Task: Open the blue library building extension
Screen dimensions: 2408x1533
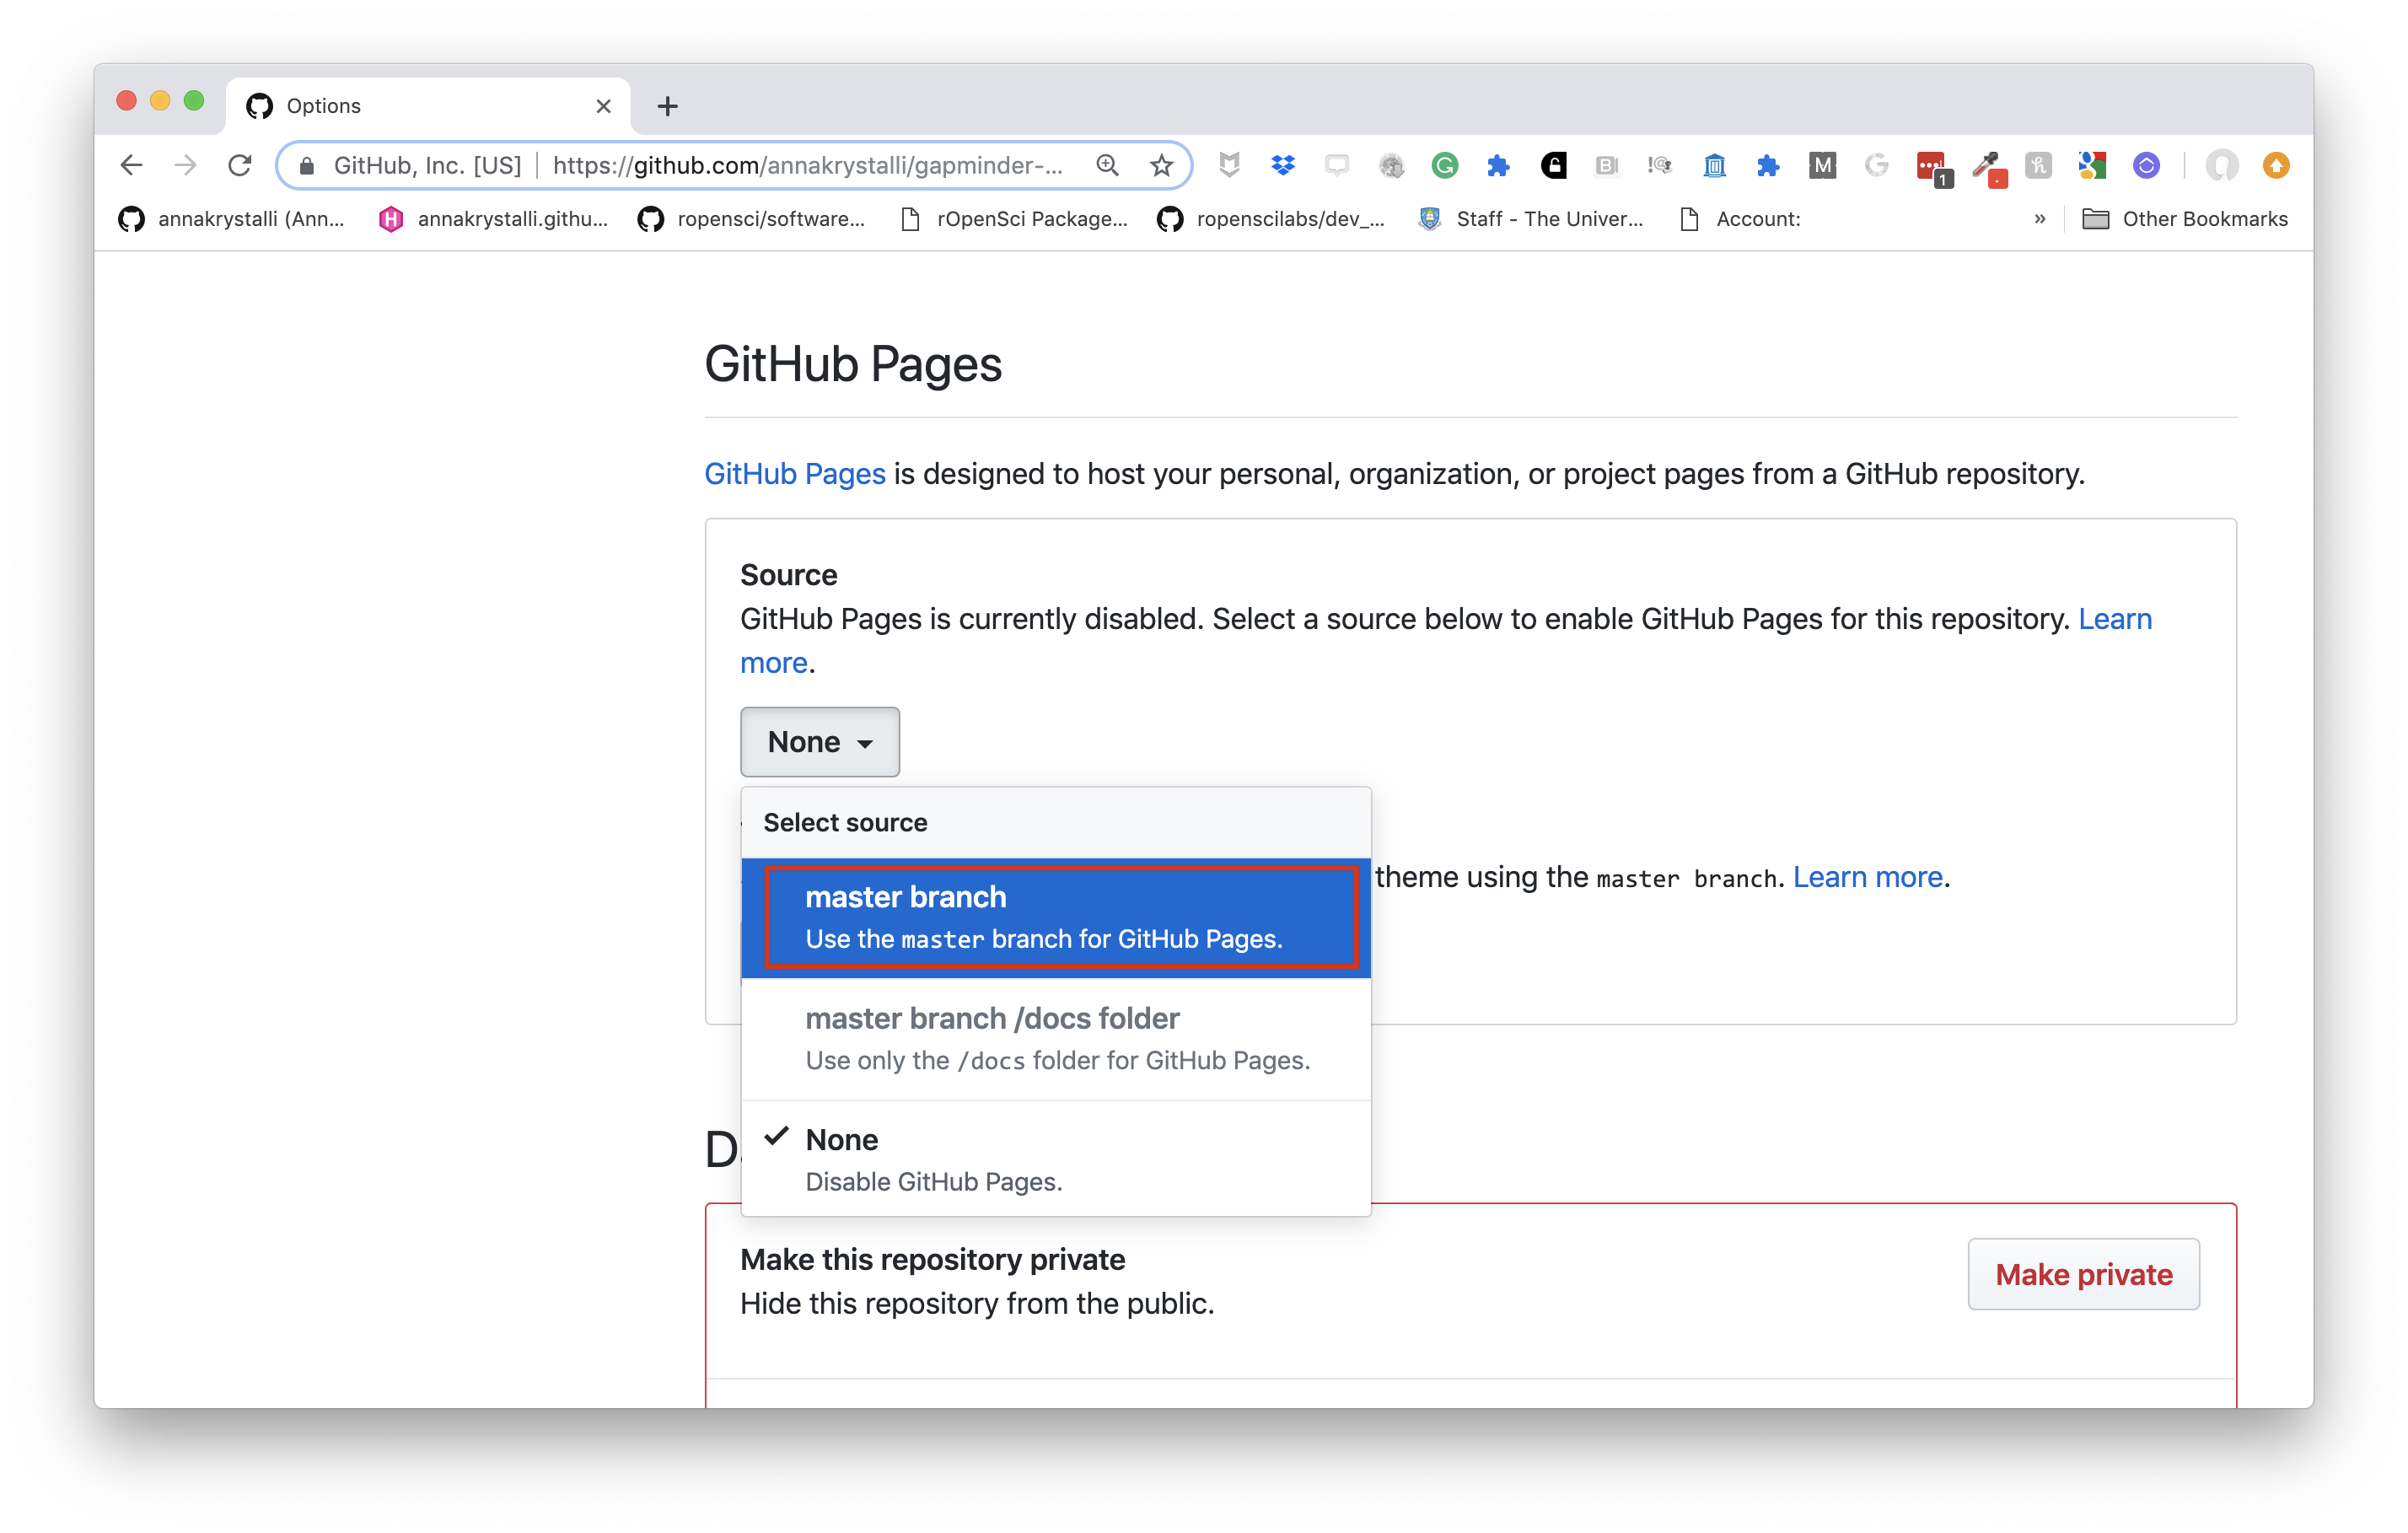Action: 1714,165
